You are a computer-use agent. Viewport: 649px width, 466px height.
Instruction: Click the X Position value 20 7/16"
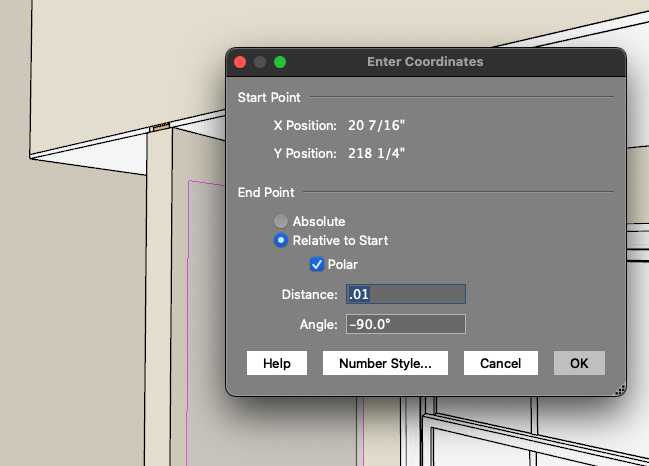tap(376, 125)
